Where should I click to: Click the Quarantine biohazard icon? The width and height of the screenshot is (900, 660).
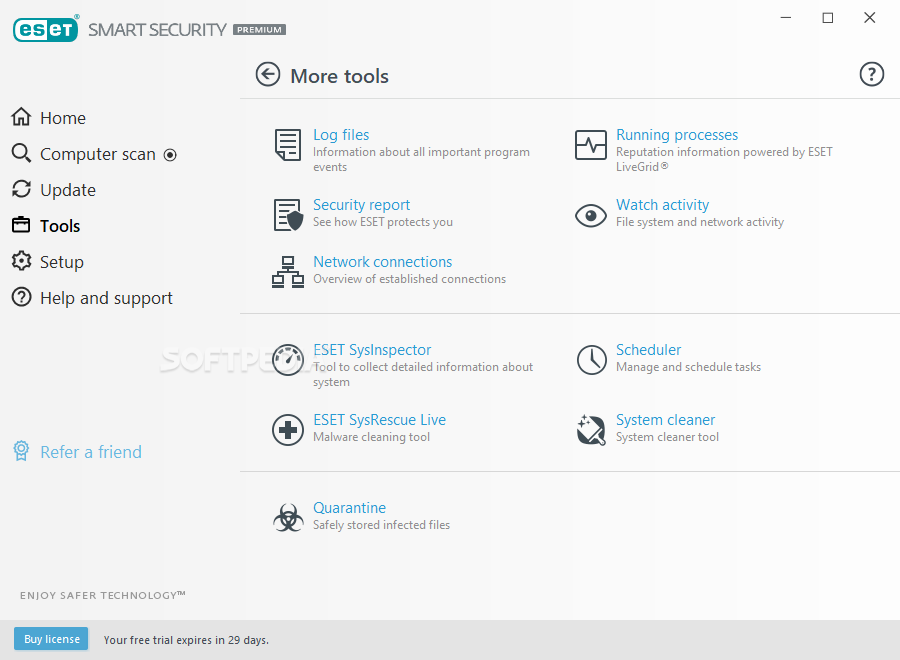[x=288, y=518]
